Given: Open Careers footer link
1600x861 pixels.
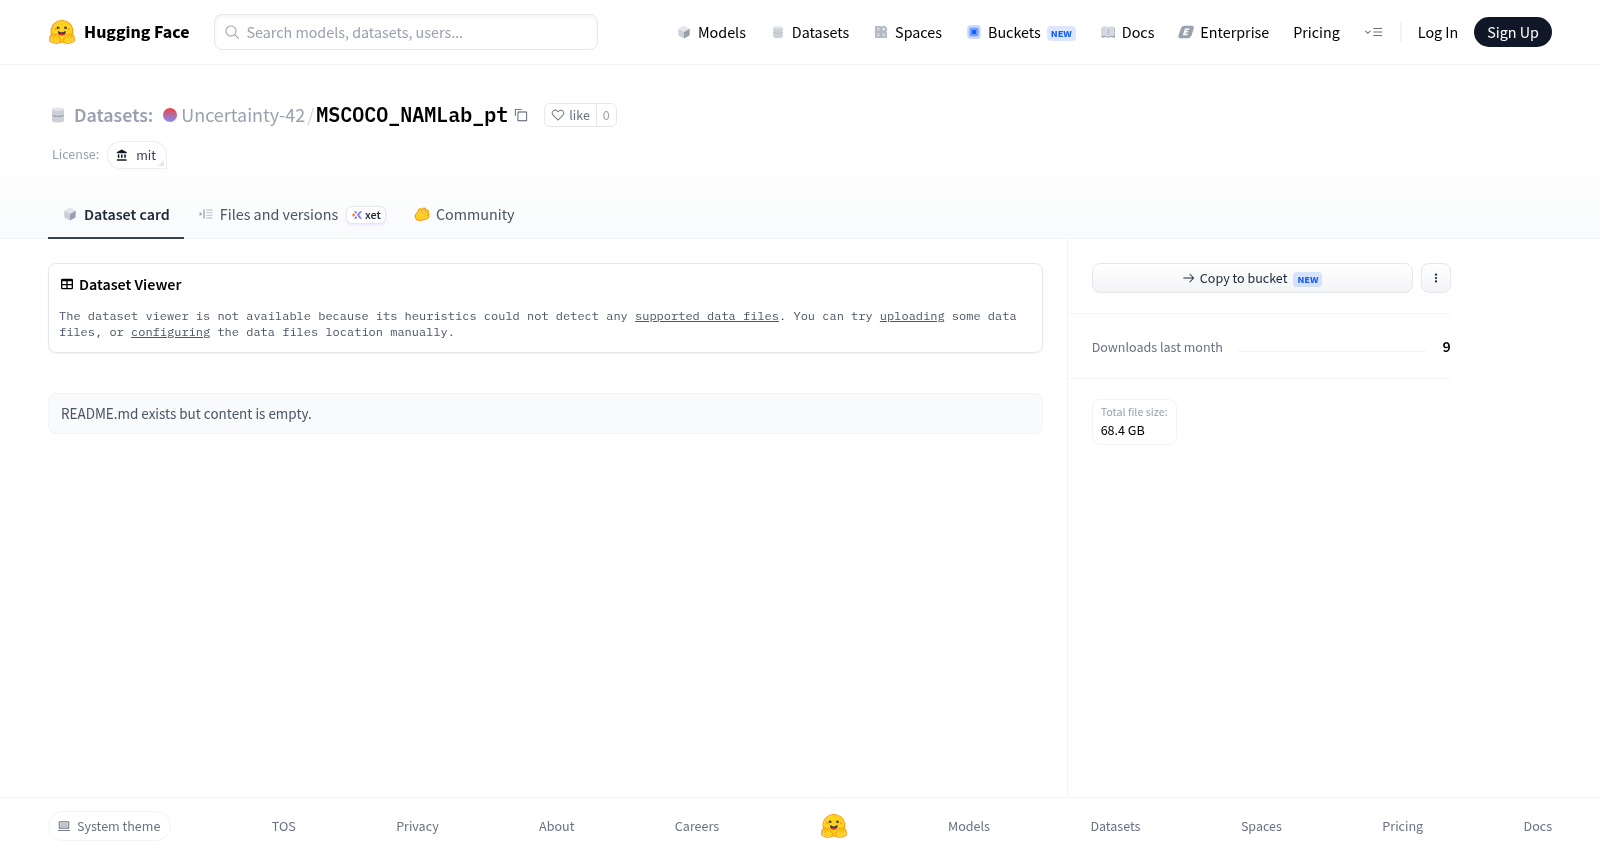Looking at the screenshot, I should (697, 826).
